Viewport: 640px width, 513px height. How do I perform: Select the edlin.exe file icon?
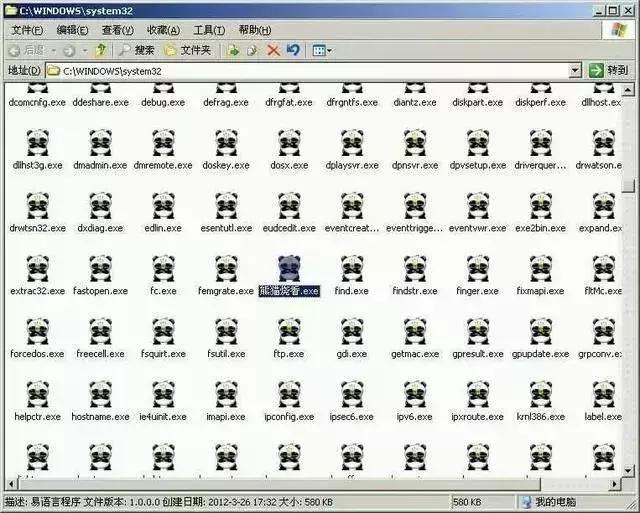tap(163, 205)
